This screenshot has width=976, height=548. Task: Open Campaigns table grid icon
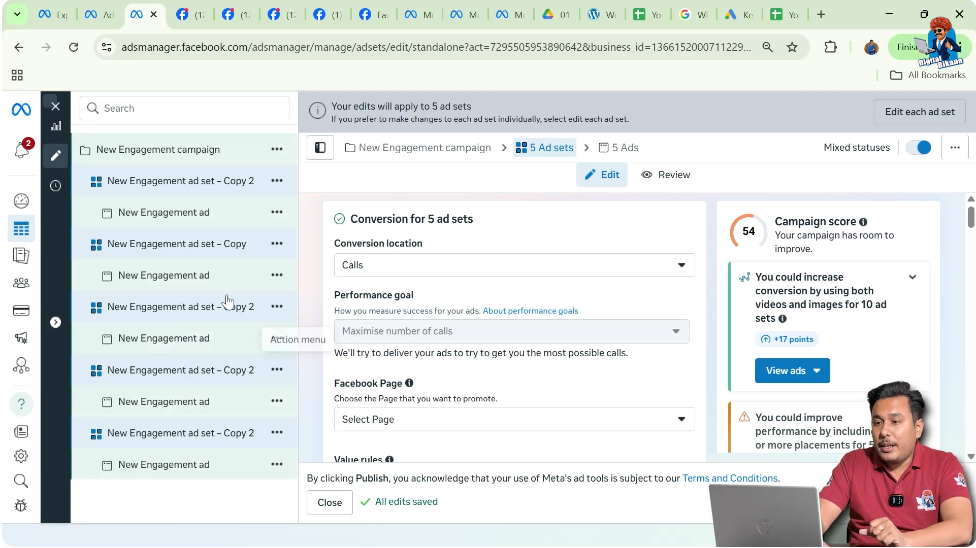point(21,229)
